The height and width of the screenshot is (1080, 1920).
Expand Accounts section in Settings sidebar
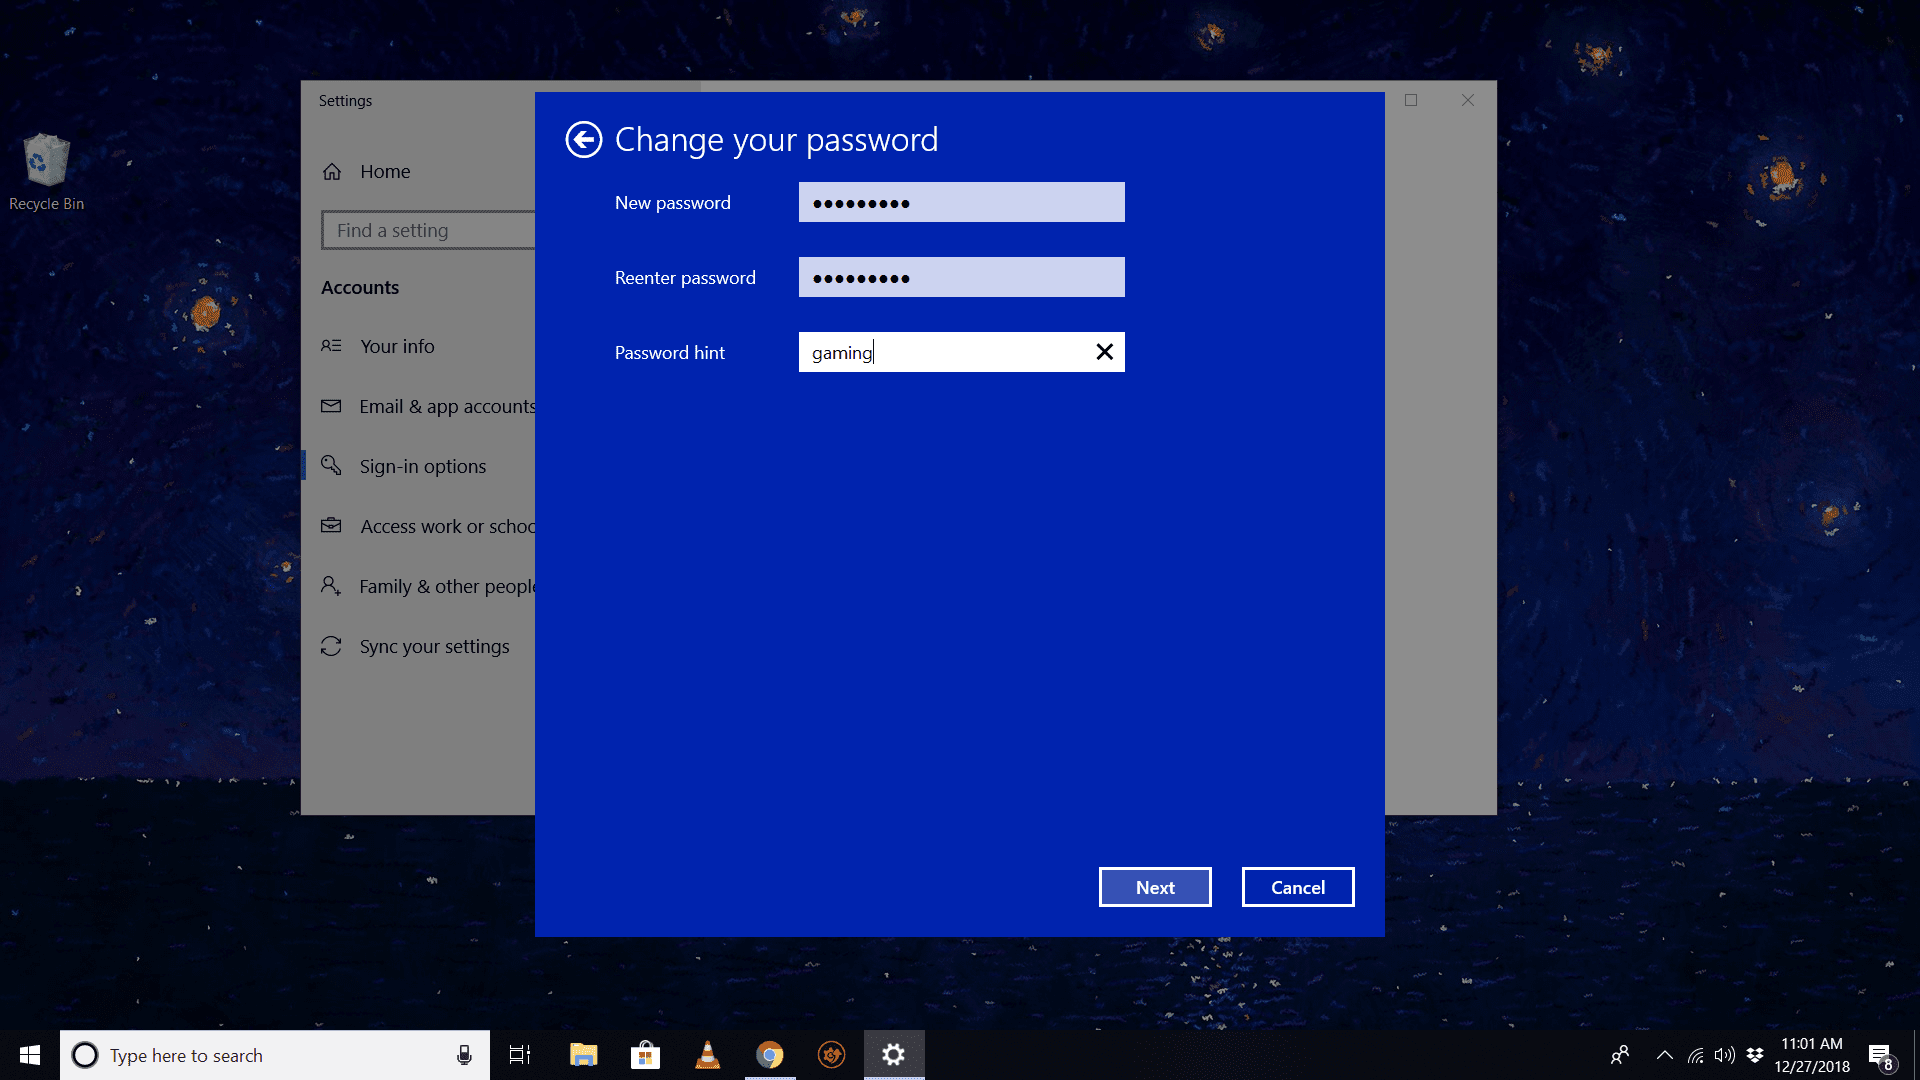tap(359, 286)
